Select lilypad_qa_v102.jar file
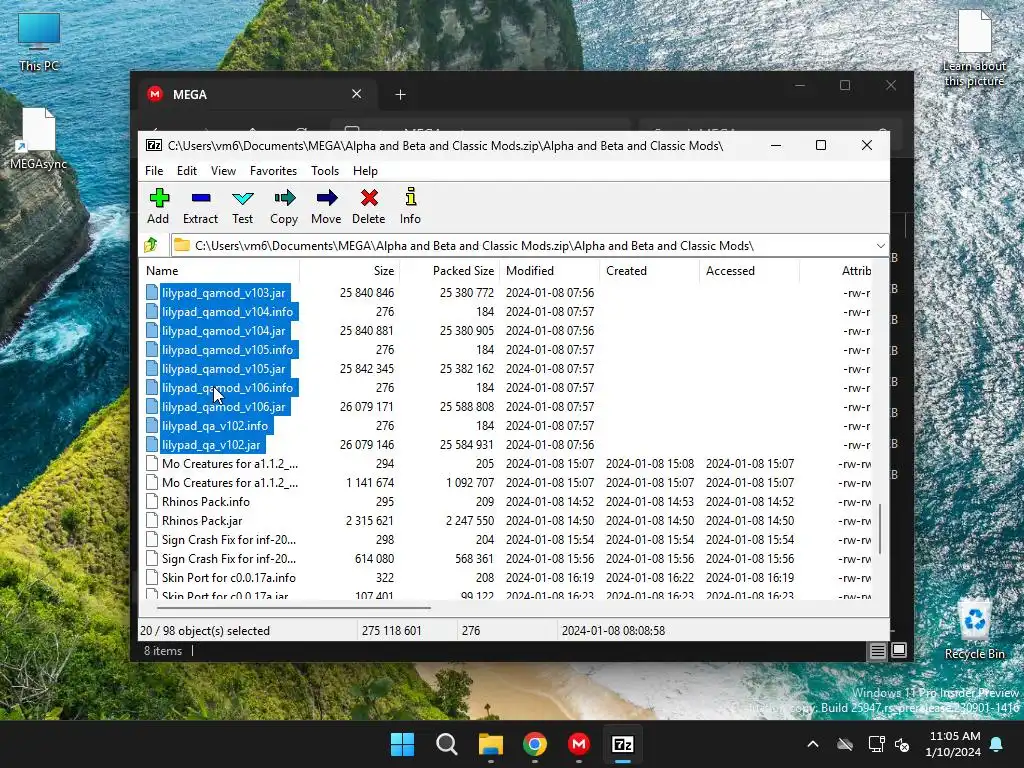 [211, 444]
